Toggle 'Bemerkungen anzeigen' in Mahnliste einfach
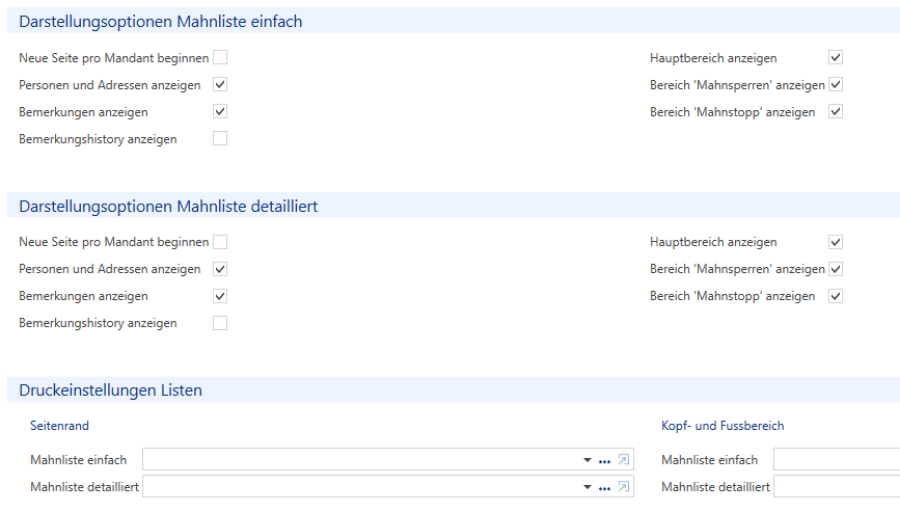Image resolution: width=900 pixels, height=512 pixels. [x=220, y=111]
